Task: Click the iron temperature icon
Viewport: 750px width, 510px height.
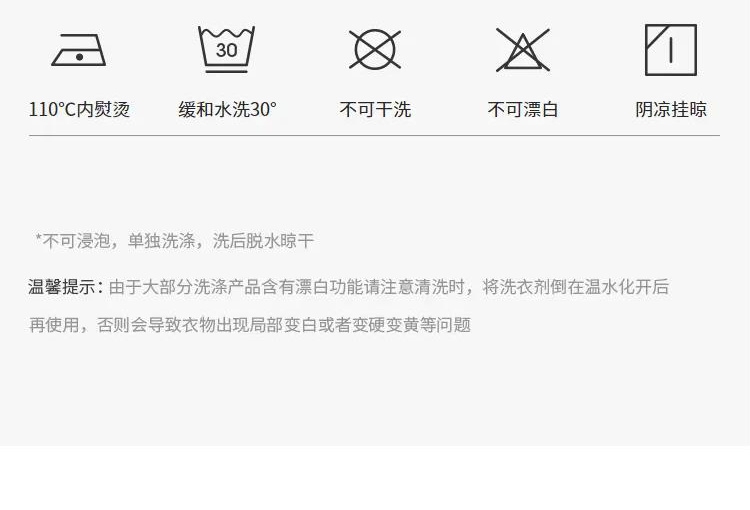Action: (x=79, y=50)
